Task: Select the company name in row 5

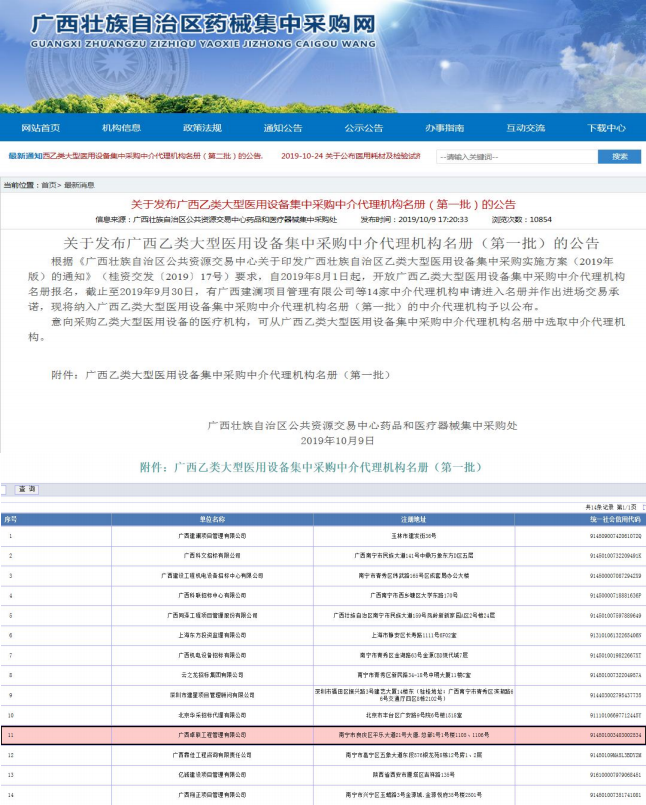Action: 212,615
